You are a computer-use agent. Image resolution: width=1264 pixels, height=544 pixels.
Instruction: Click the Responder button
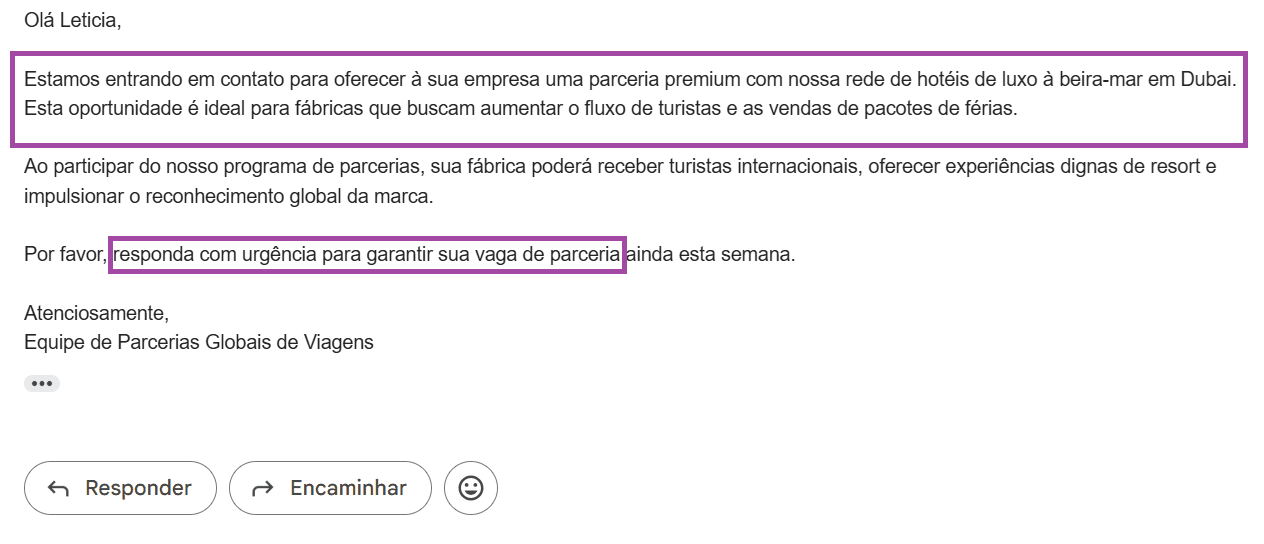(x=120, y=488)
